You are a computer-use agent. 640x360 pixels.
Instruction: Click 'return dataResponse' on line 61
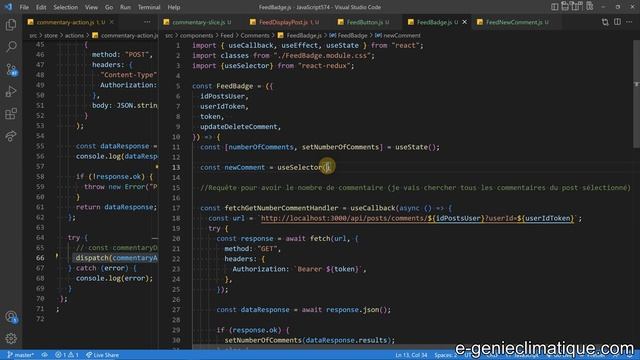pyautogui.click(x=115, y=207)
